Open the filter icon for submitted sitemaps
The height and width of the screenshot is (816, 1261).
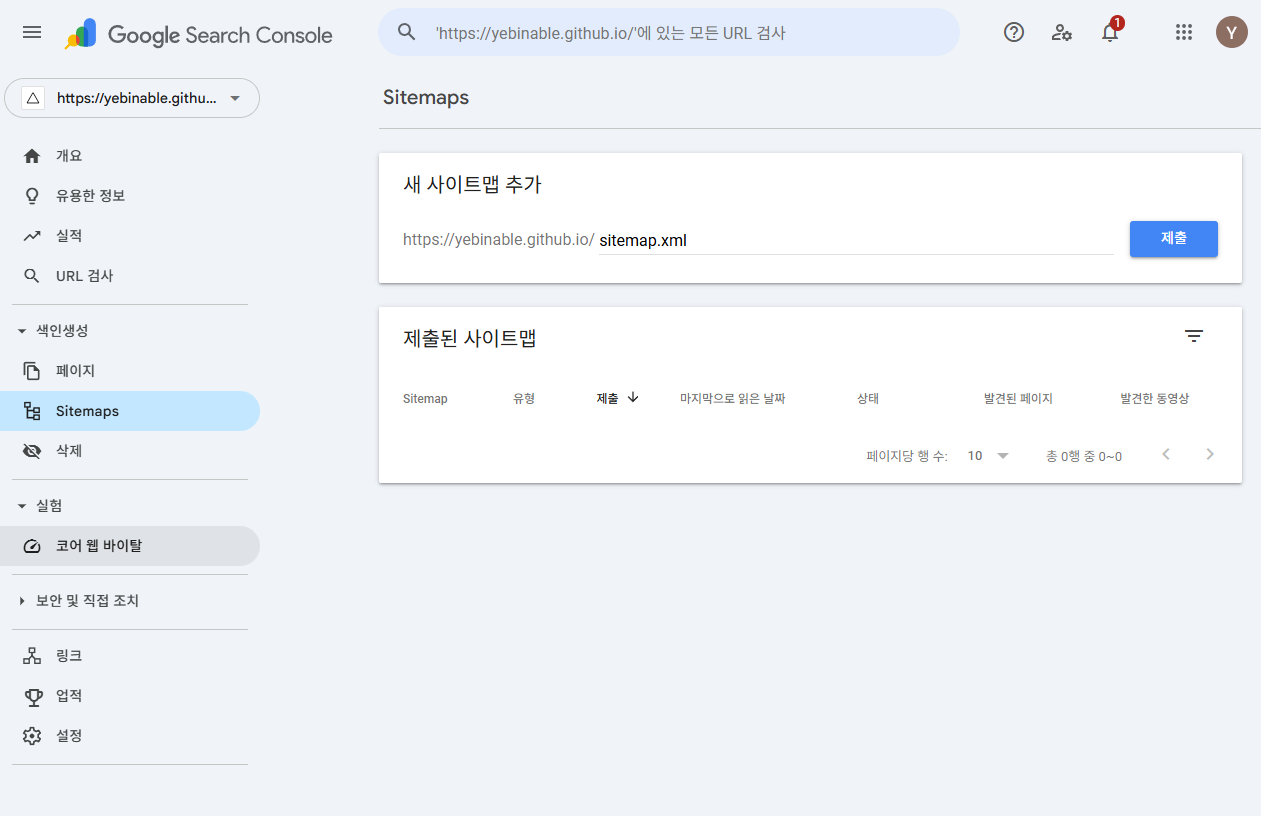click(x=1194, y=336)
